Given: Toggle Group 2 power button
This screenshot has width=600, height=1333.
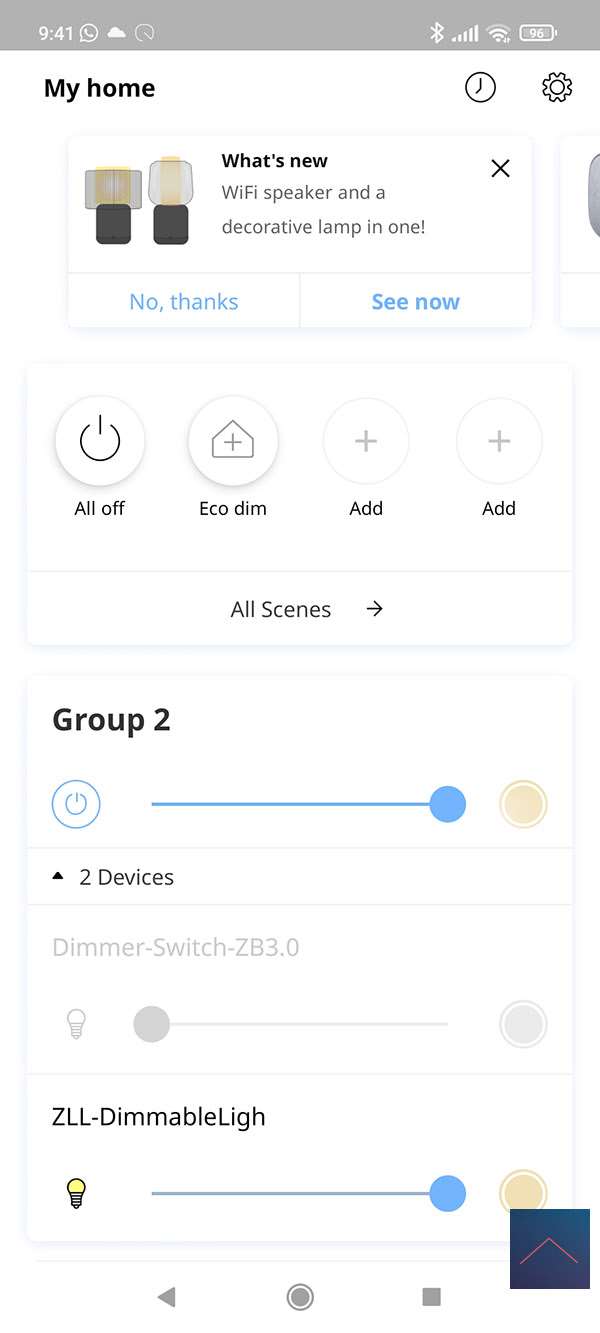Looking at the screenshot, I should 76,804.
